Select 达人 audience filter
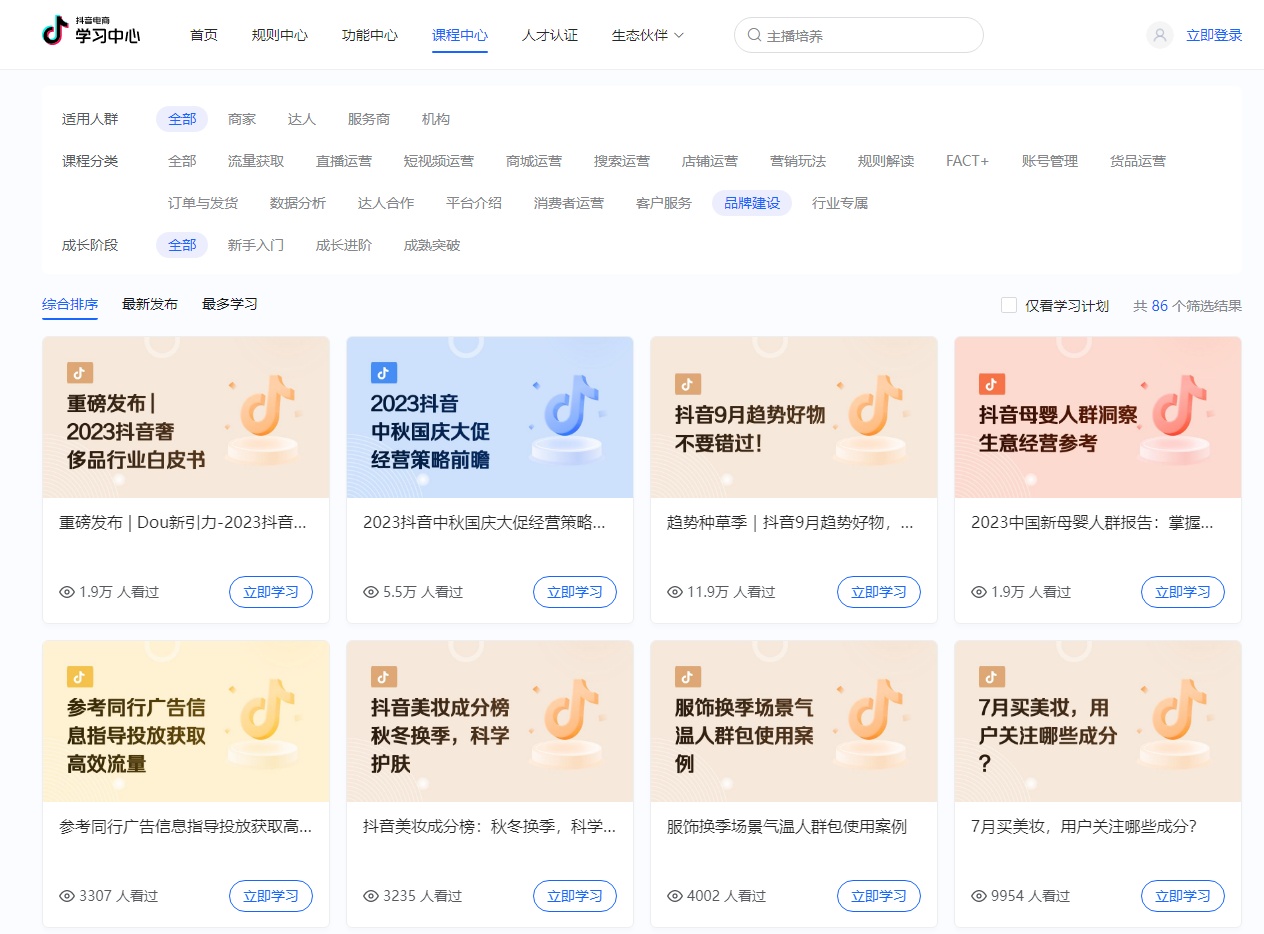1264x934 pixels. [302, 119]
